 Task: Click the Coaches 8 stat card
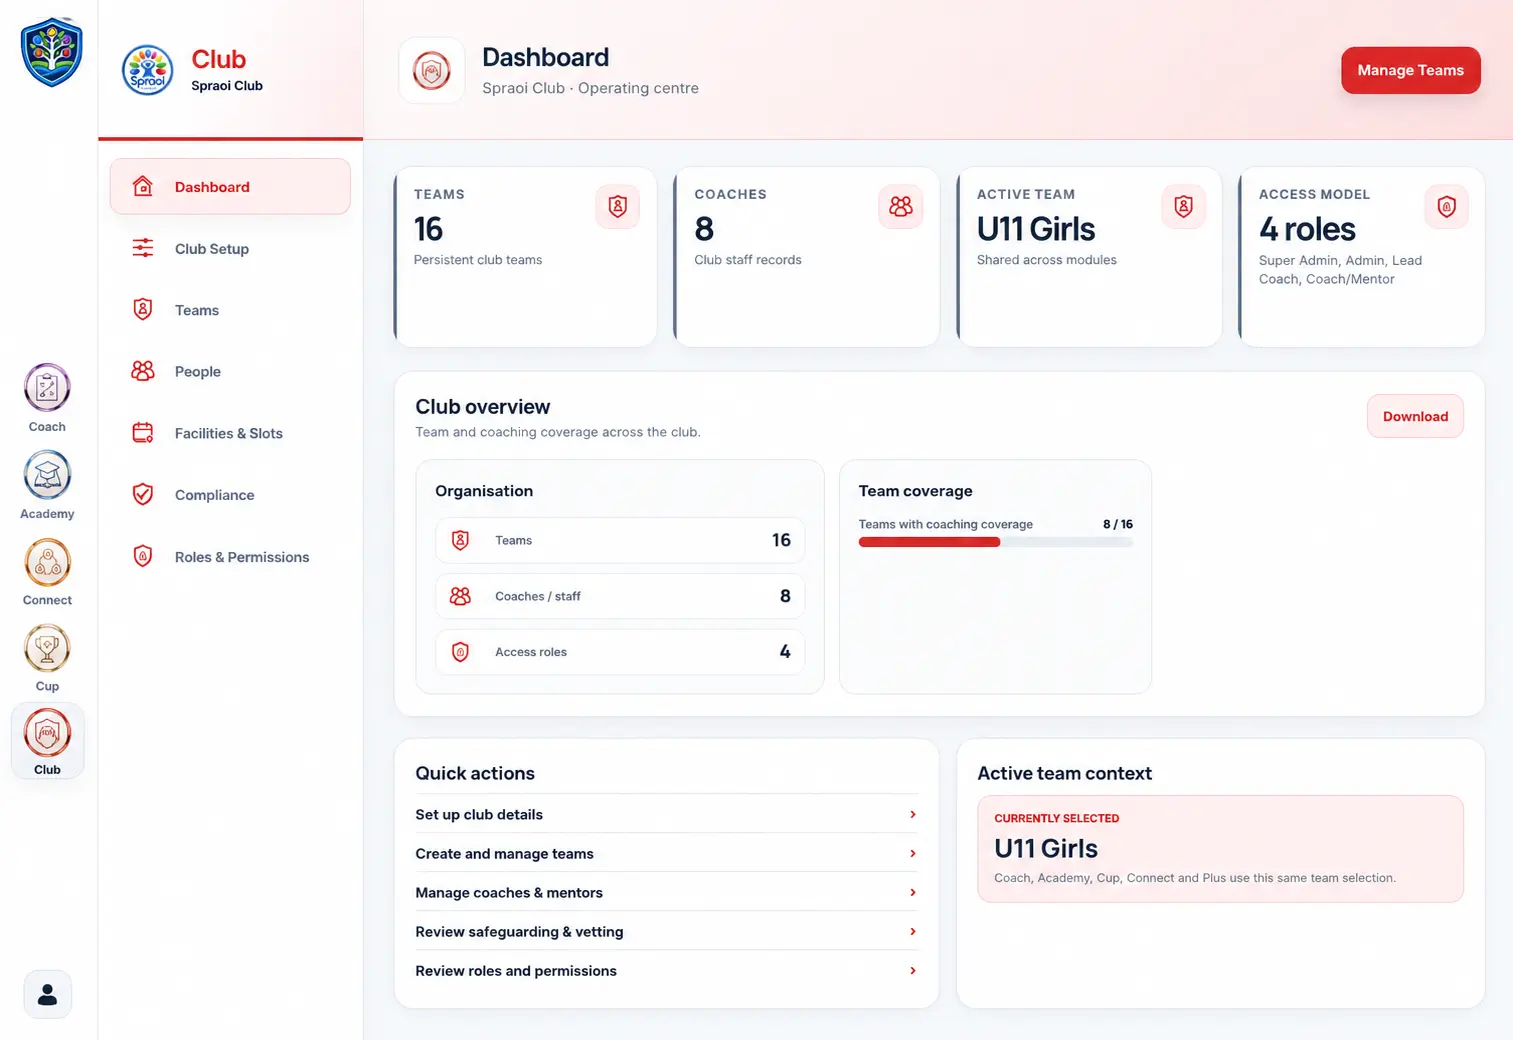(806, 257)
